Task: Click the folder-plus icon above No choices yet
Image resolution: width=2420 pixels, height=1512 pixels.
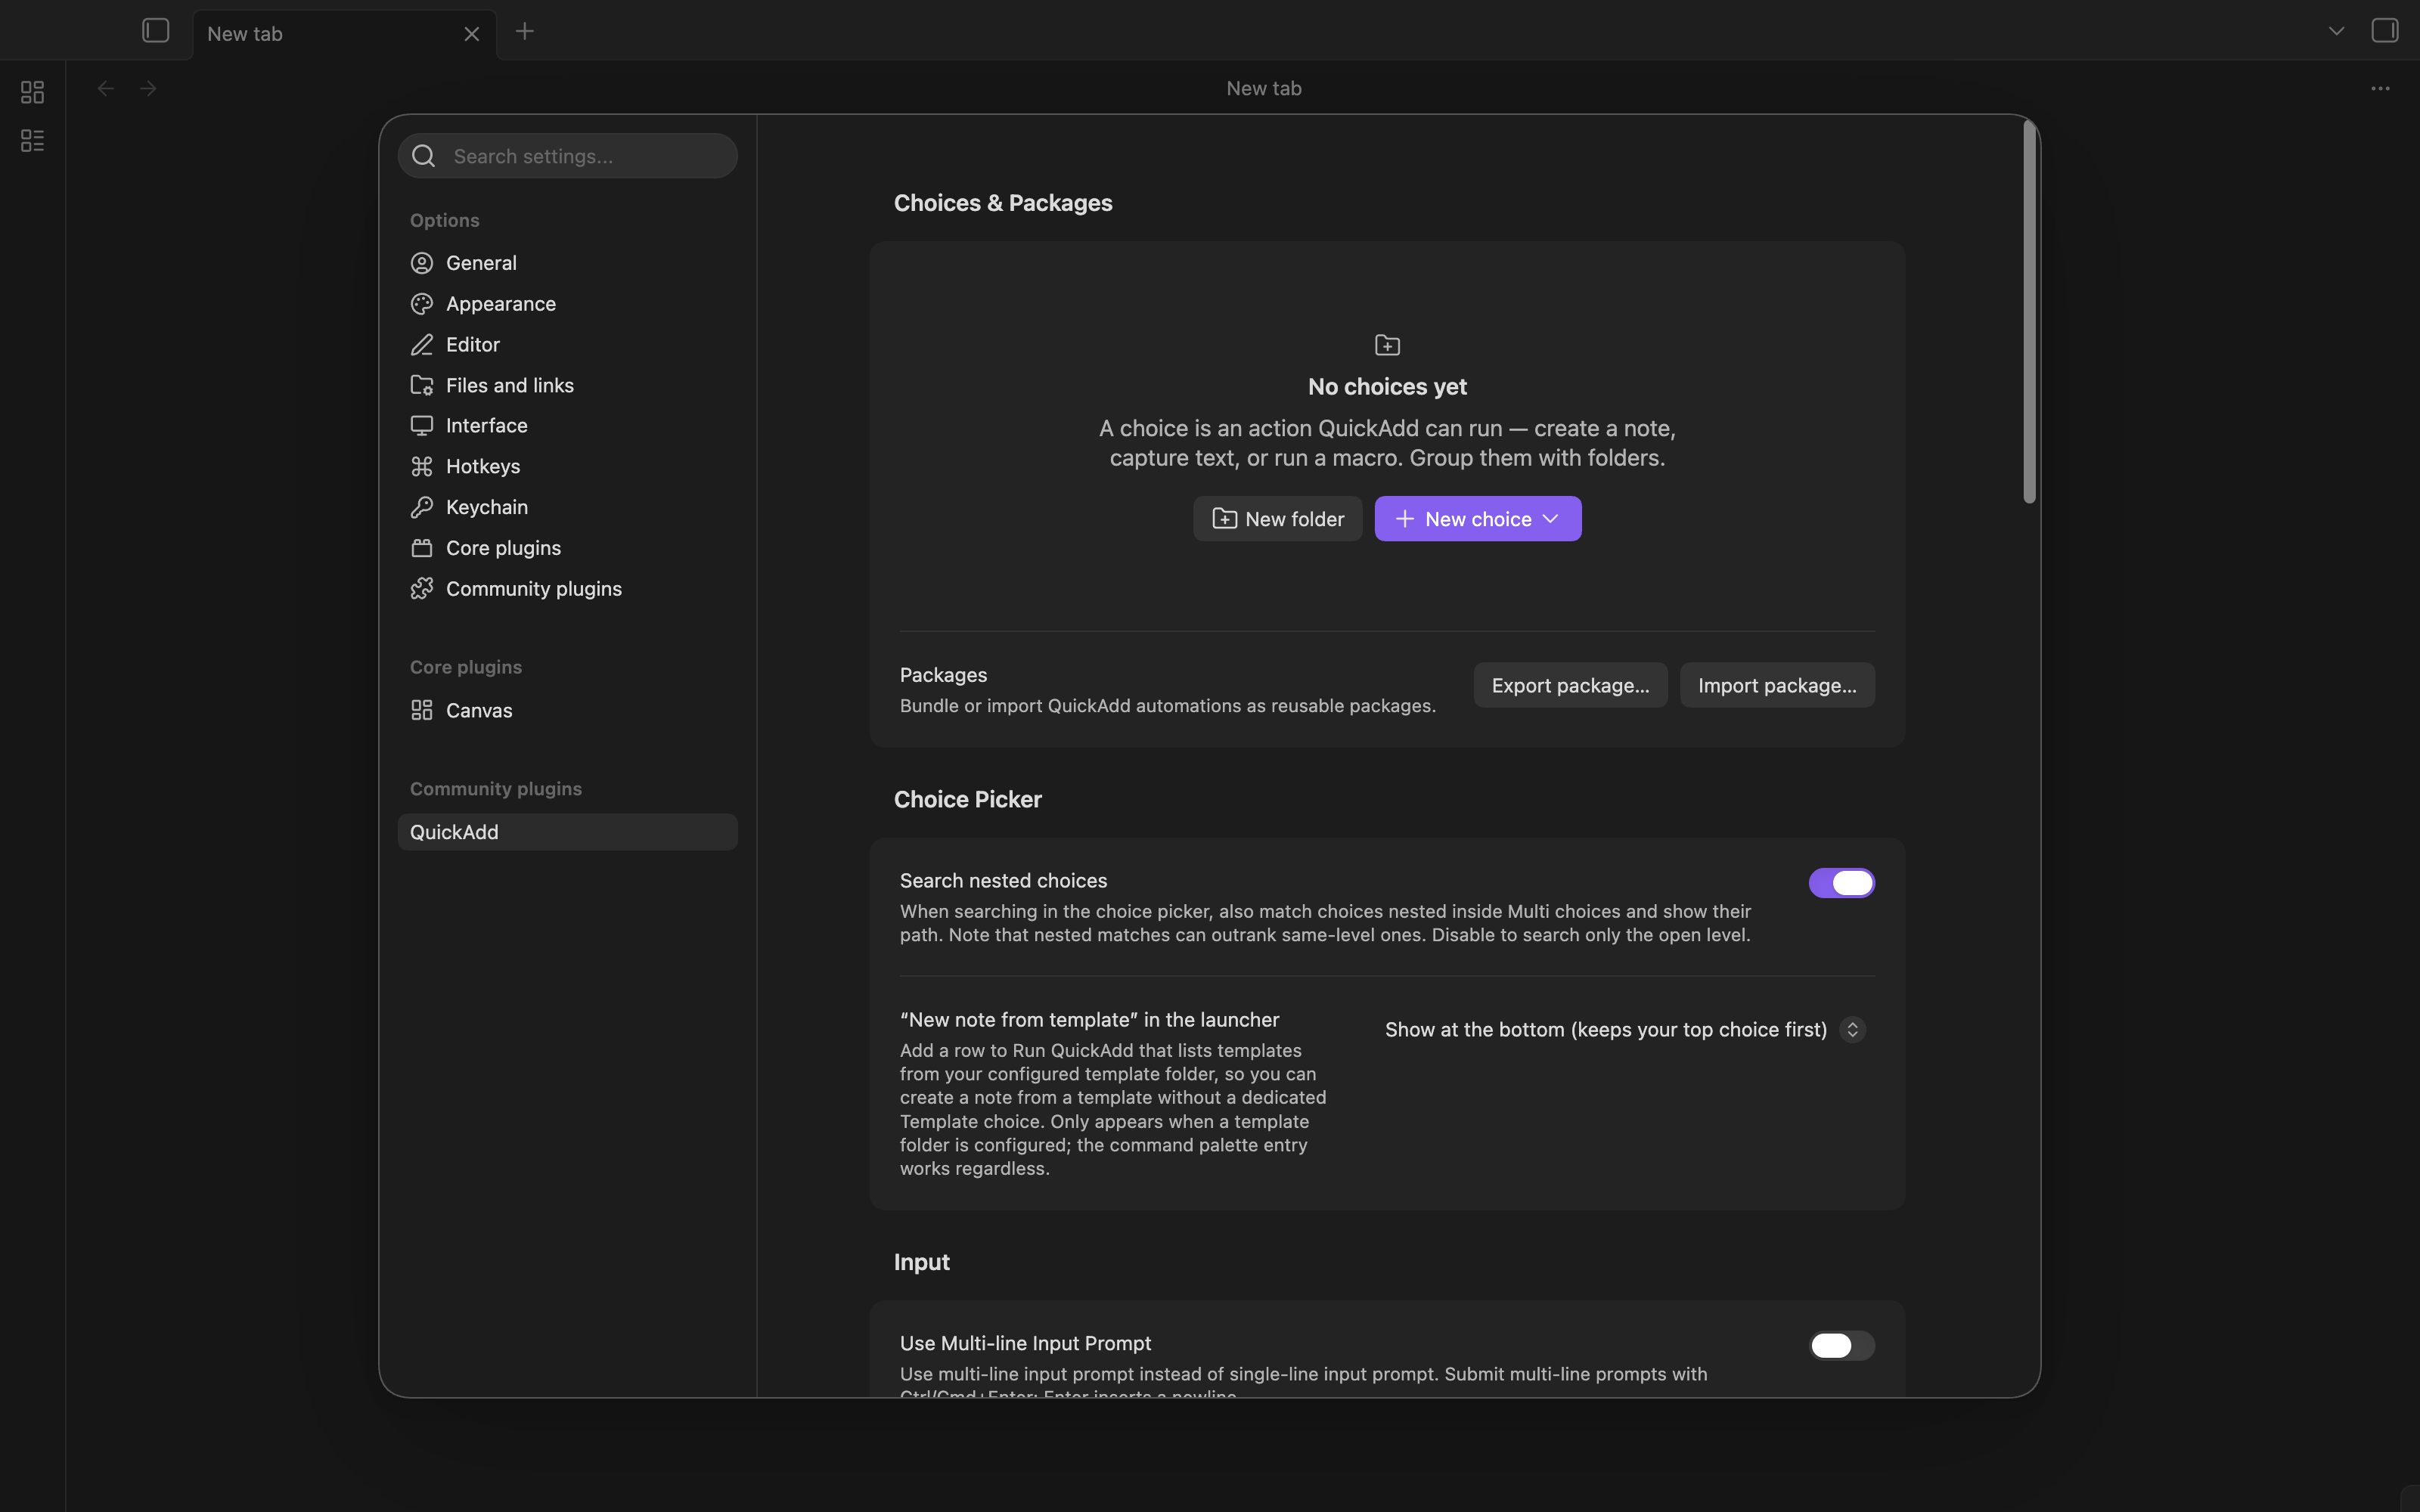Action: pyautogui.click(x=1387, y=345)
